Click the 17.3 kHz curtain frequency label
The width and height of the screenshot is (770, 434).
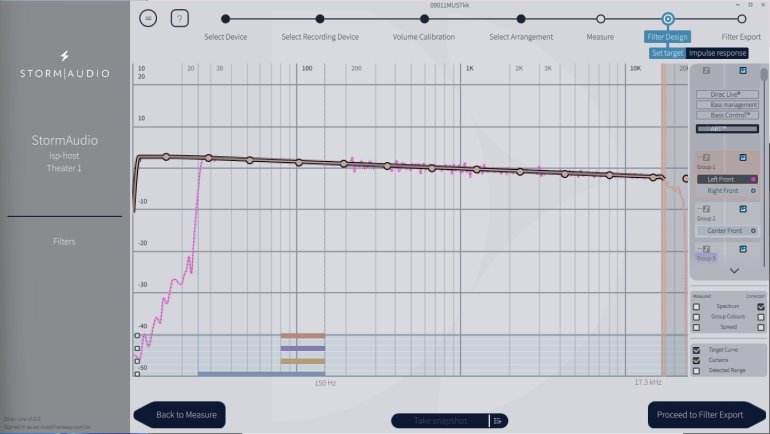point(648,382)
